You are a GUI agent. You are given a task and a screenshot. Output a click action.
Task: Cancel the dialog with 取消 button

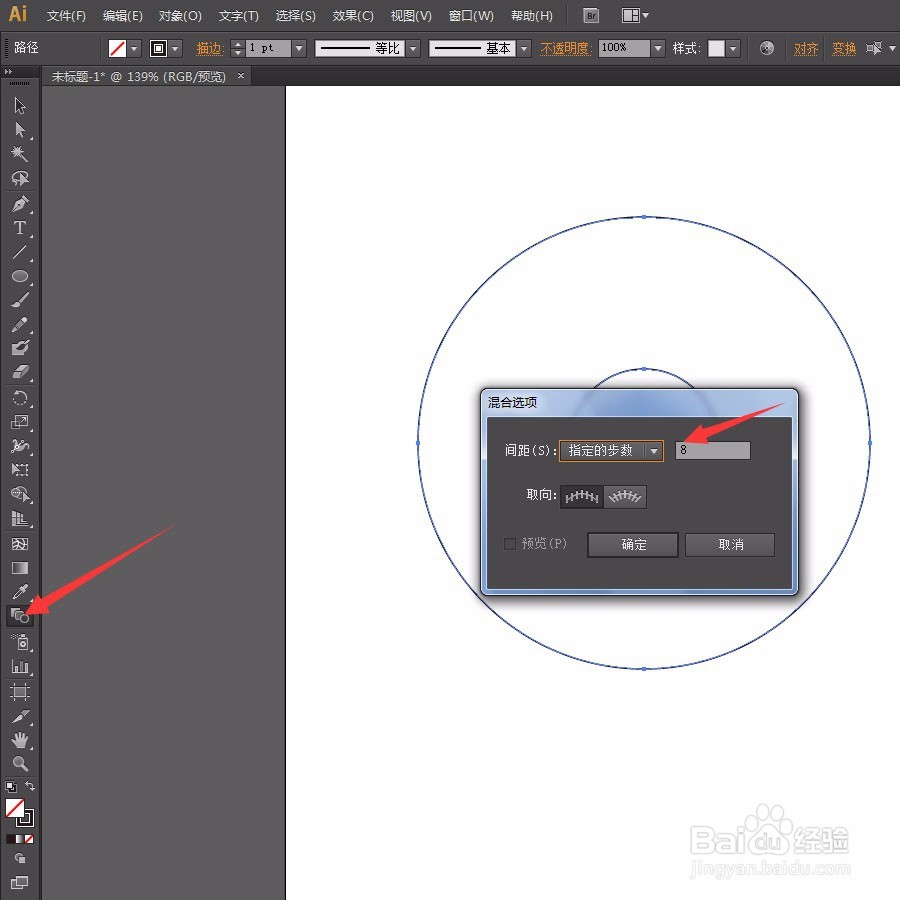pos(730,545)
